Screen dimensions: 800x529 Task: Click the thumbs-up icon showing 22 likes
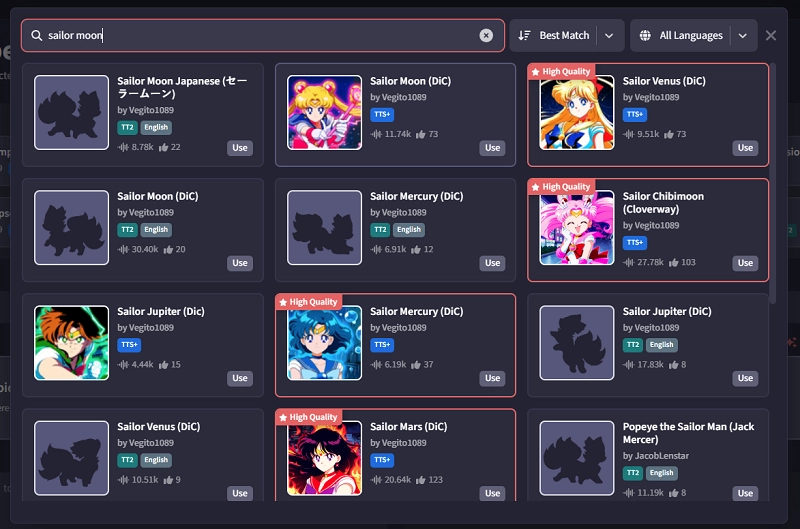(x=163, y=147)
